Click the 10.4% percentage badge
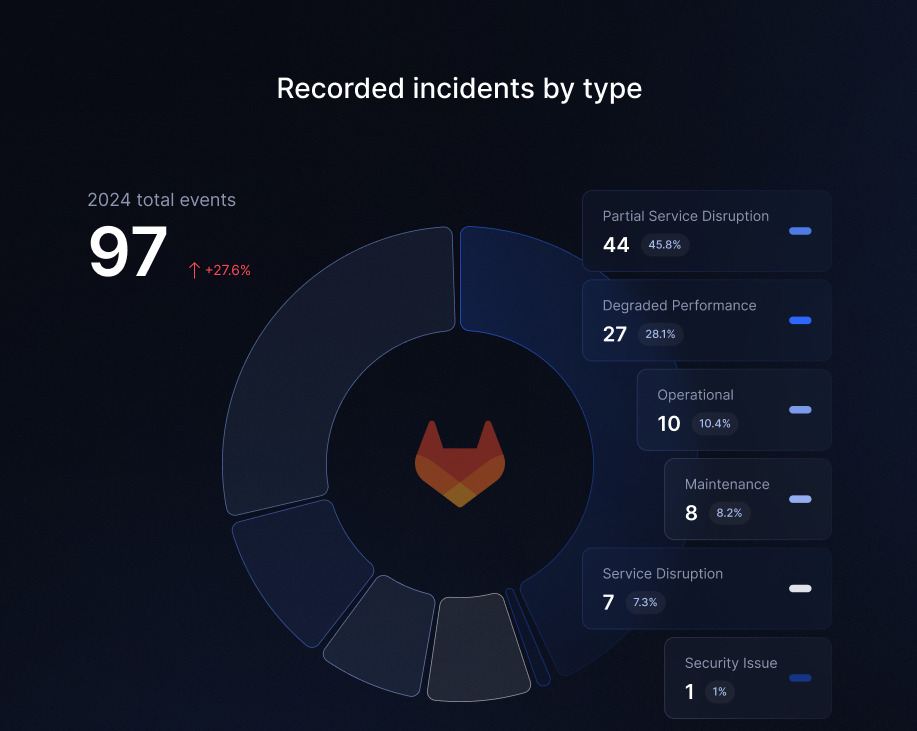 click(x=715, y=423)
